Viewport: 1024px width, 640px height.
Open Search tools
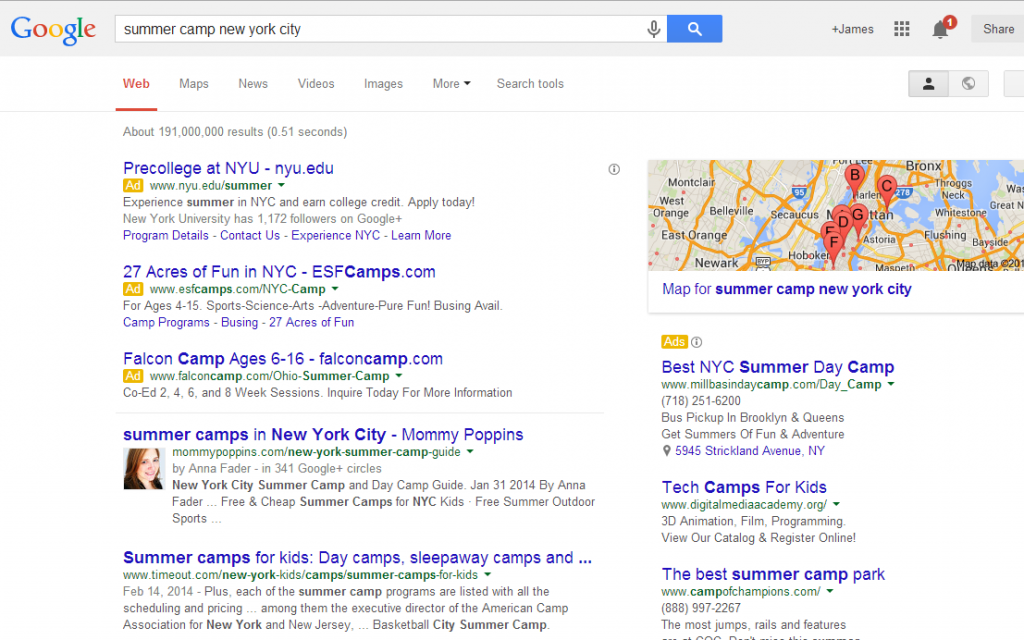coord(530,84)
